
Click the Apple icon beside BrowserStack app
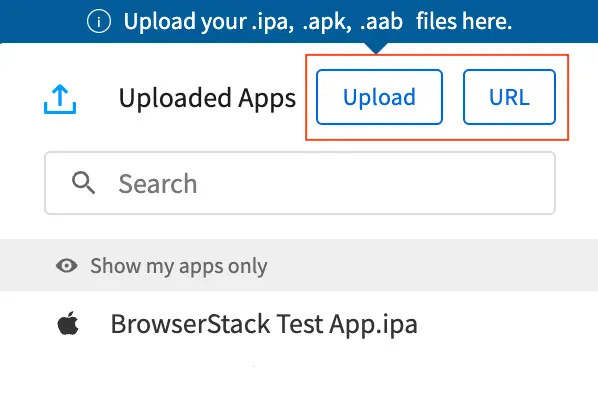[x=68, y=323]
